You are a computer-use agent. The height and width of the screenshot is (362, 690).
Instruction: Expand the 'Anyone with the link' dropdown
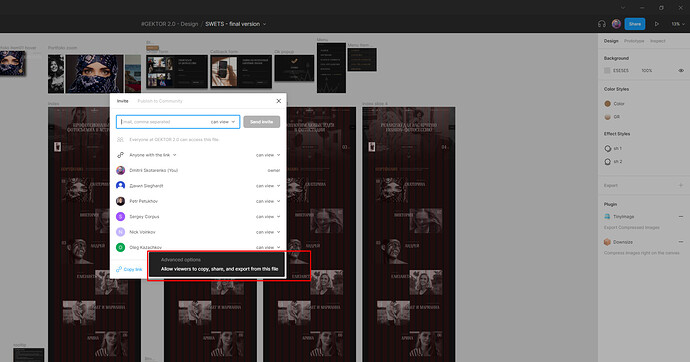pyautogui.click(x=153, y=155)
